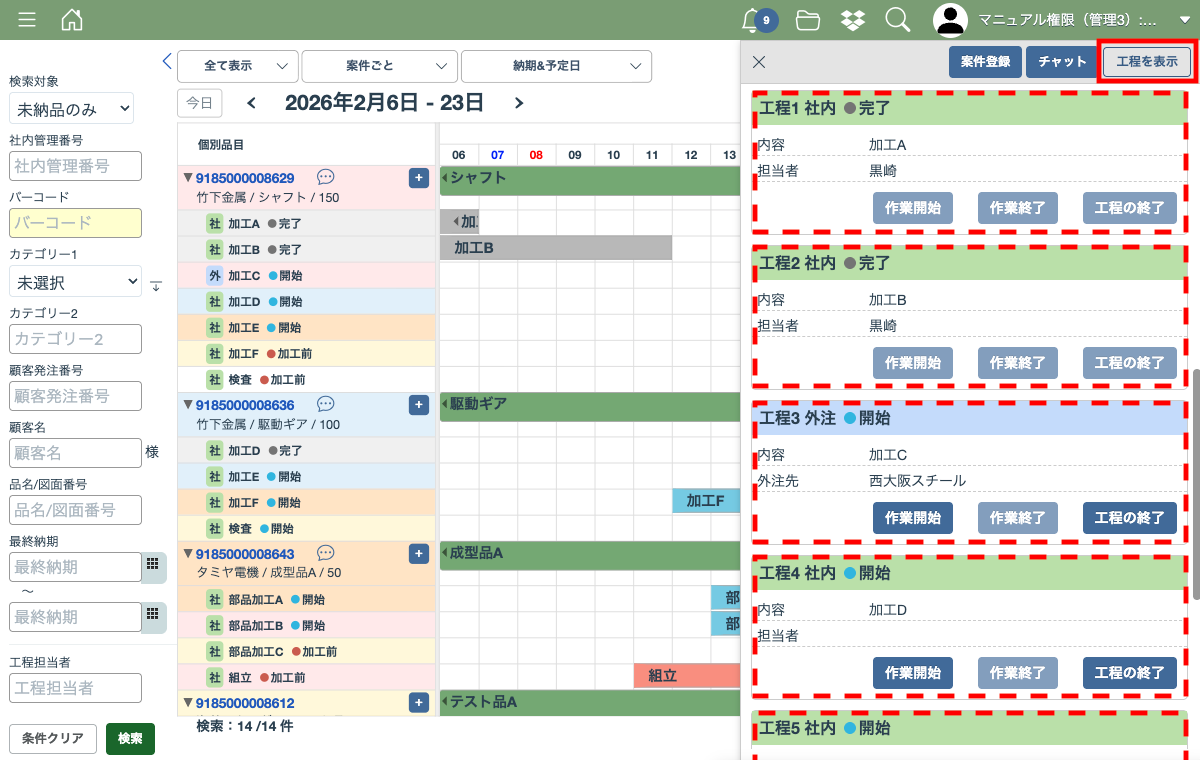Open chat bubble for 9185000008629
The height and width of the screenshot is (760, 1200).
point(325,177)
